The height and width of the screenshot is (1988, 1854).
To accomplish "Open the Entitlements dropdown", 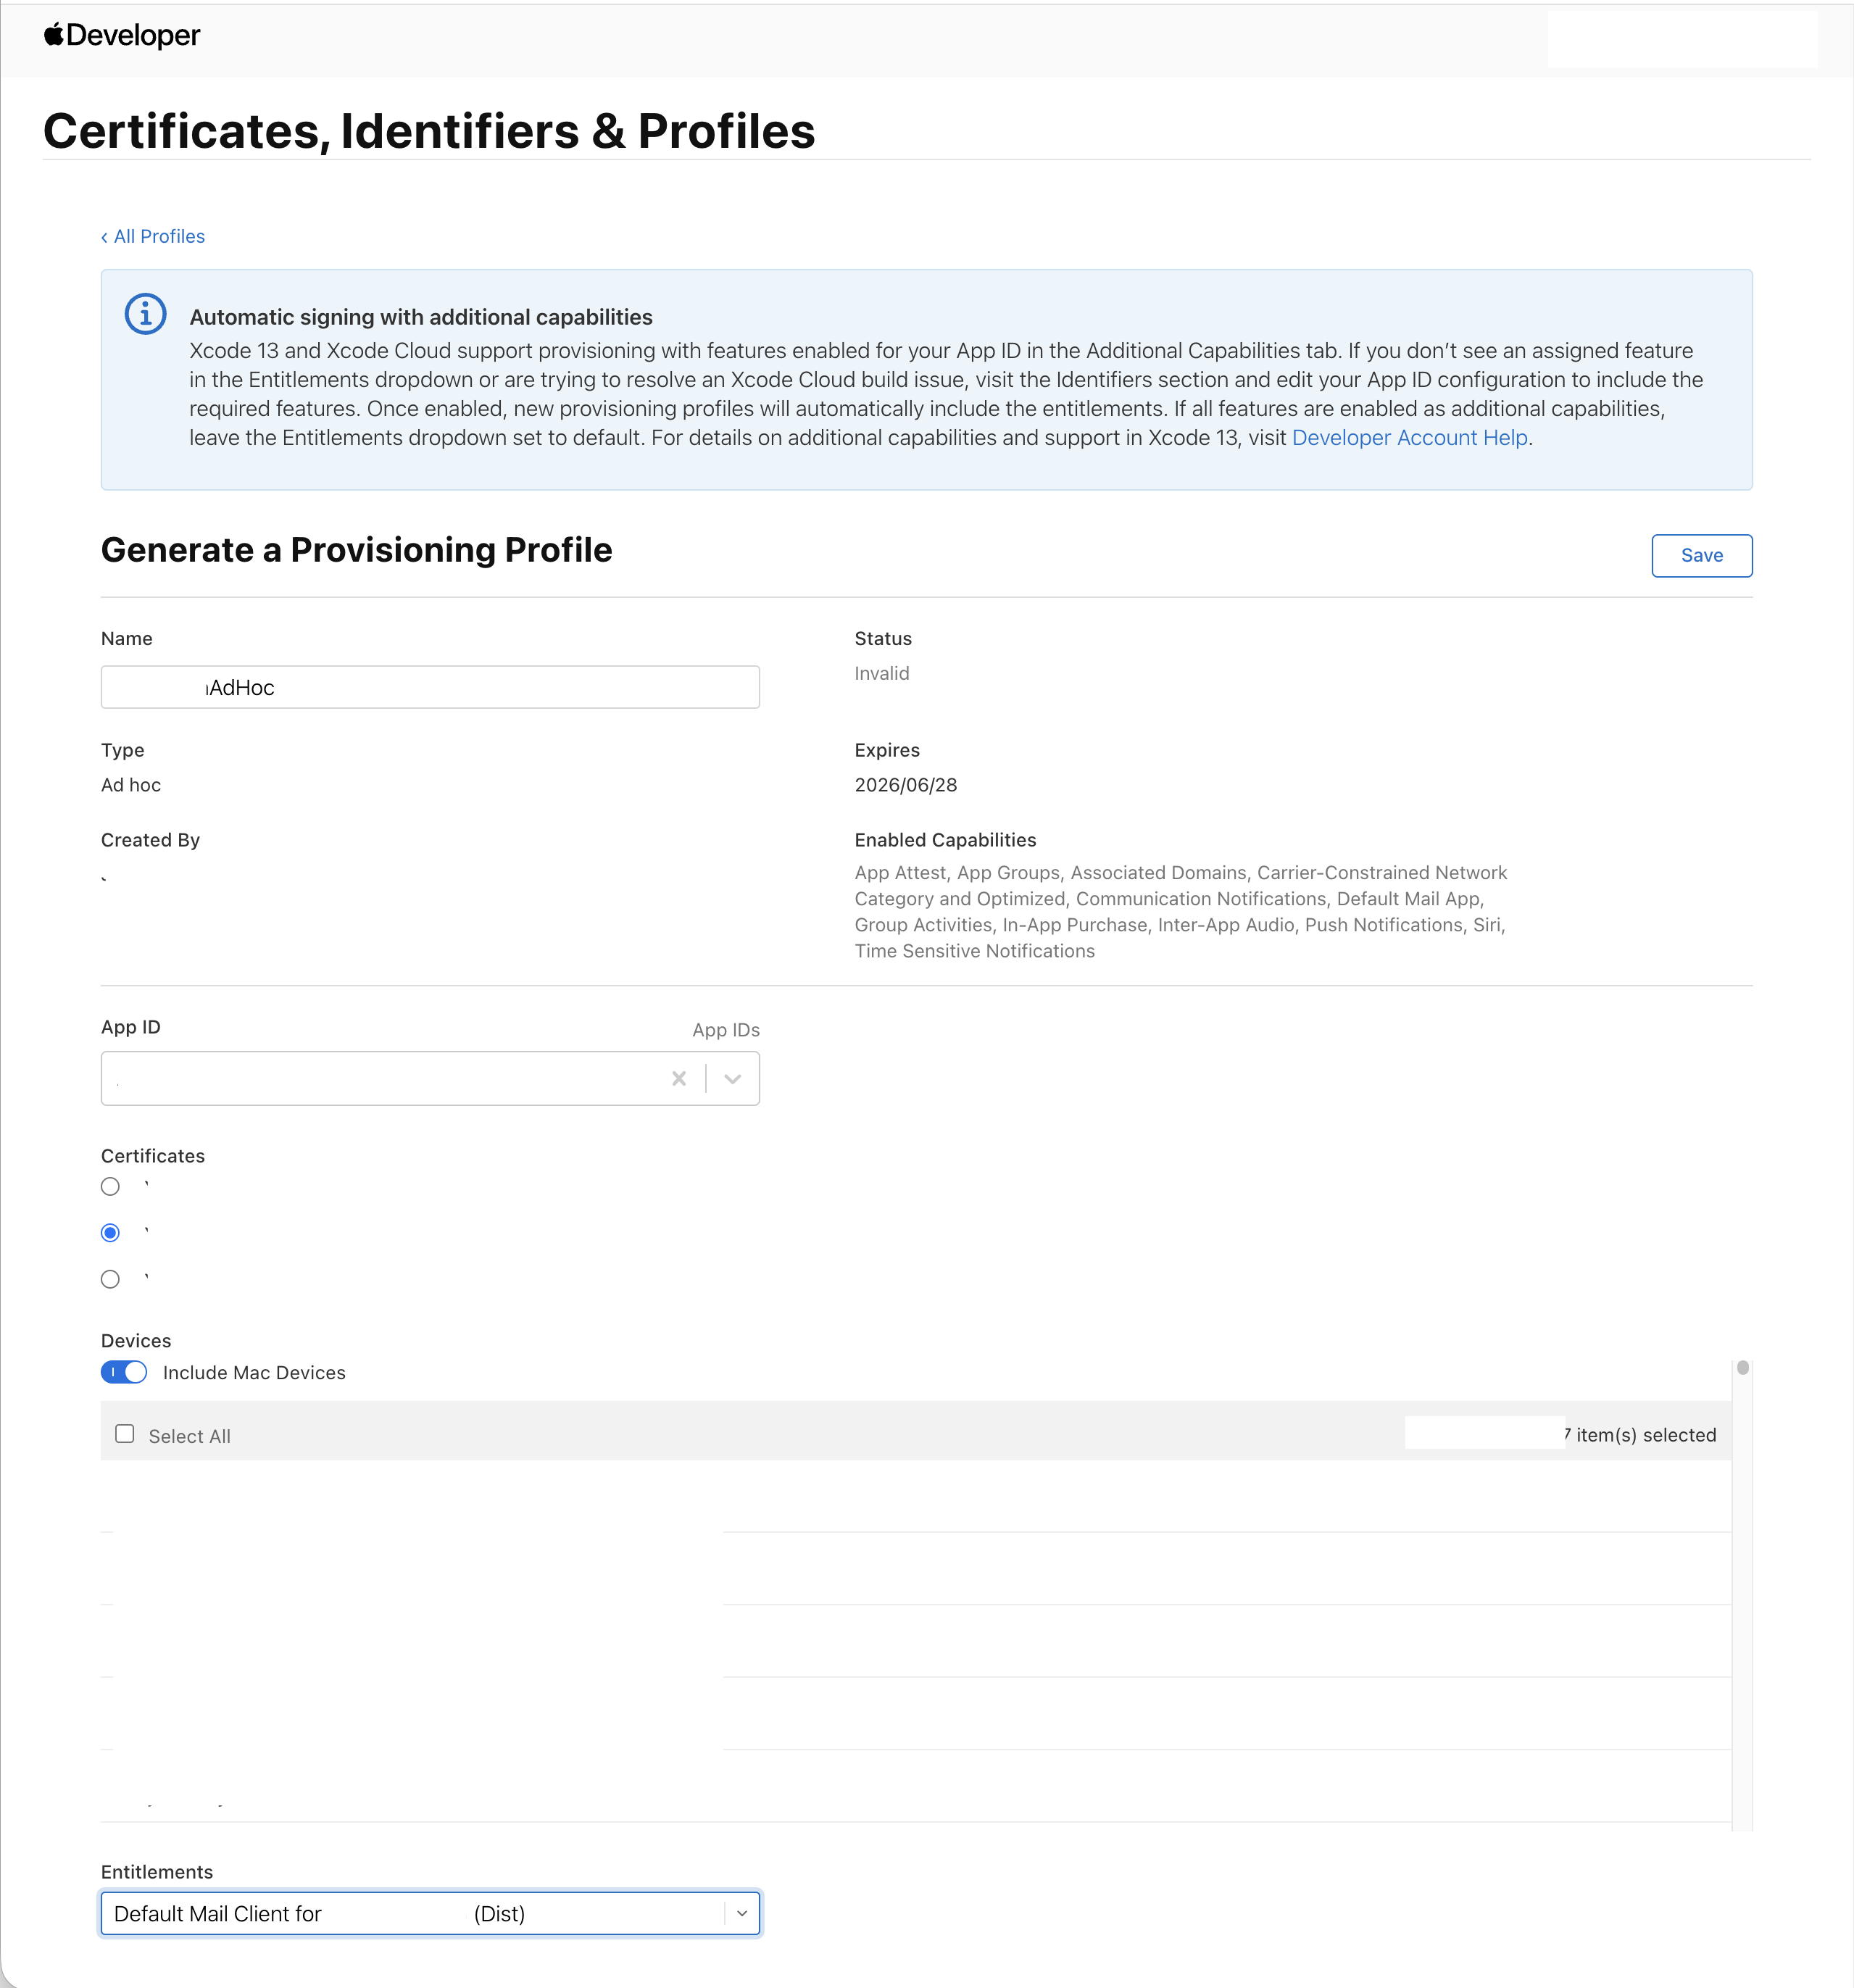I will point(410,1913).
